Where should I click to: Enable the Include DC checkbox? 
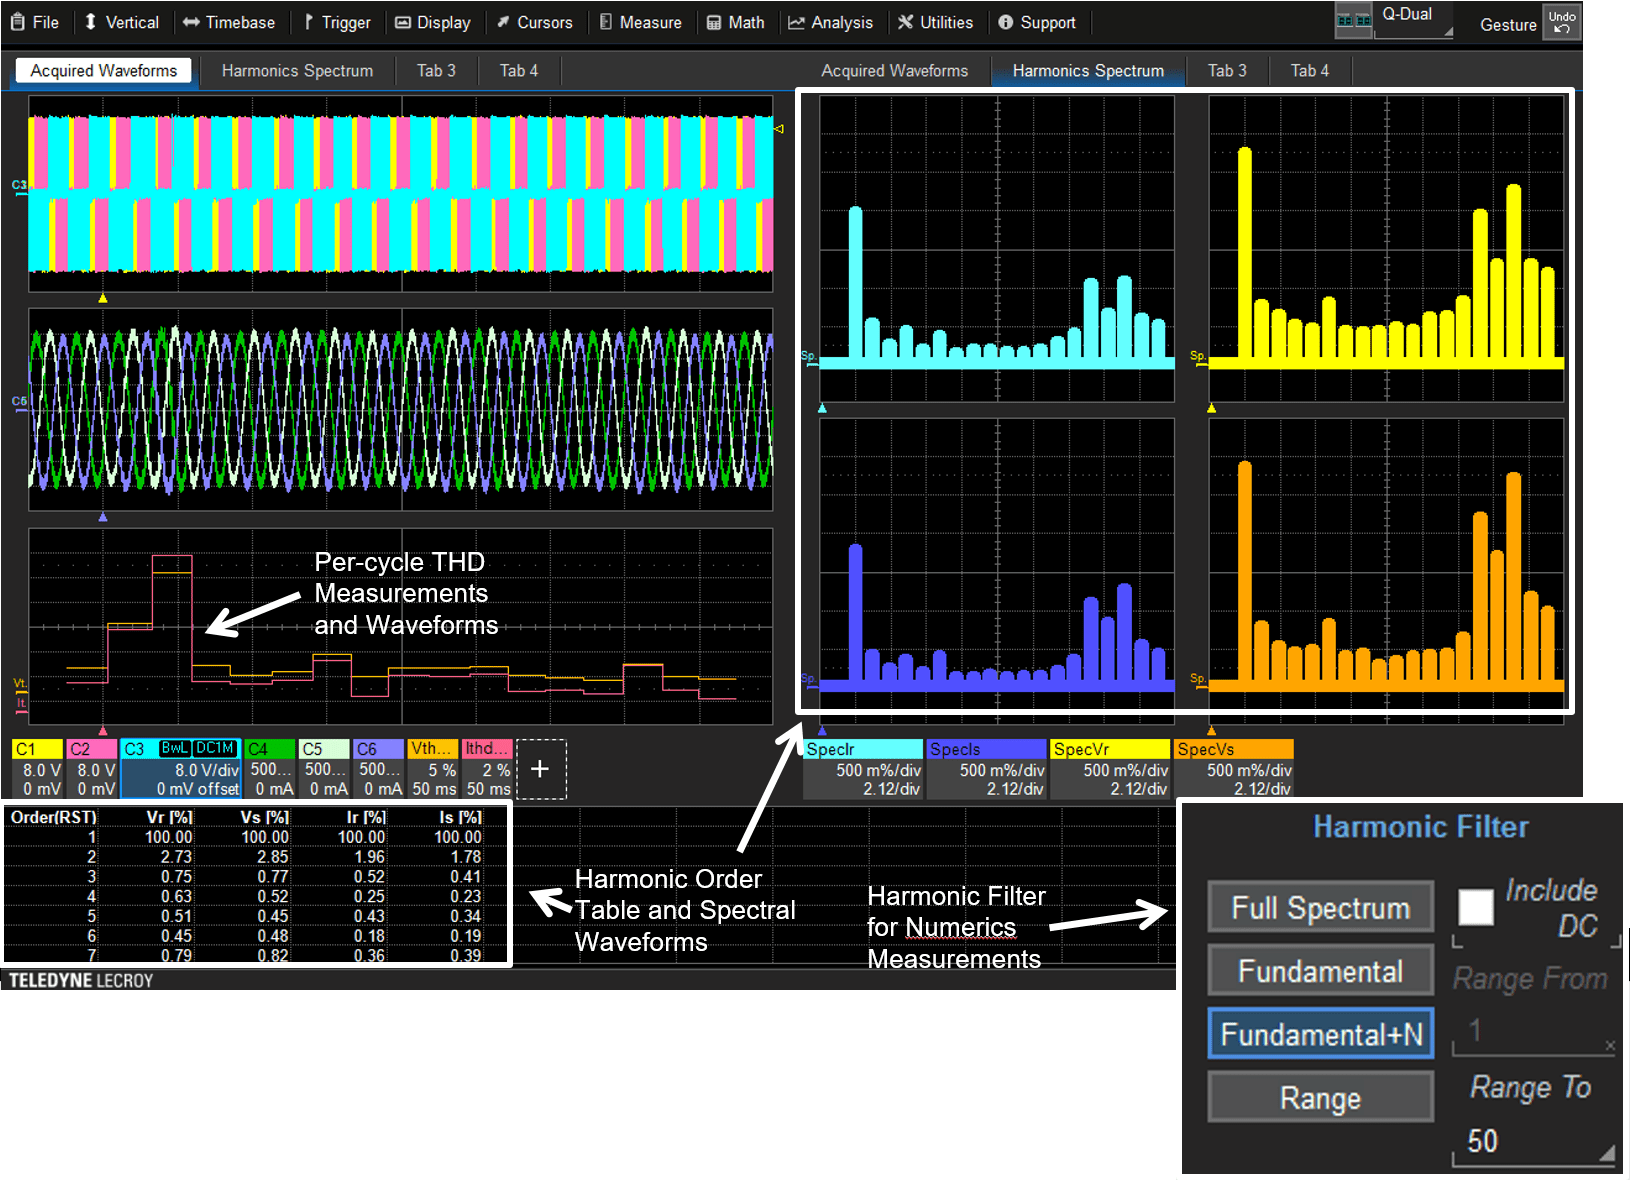tap(1474, 907)
